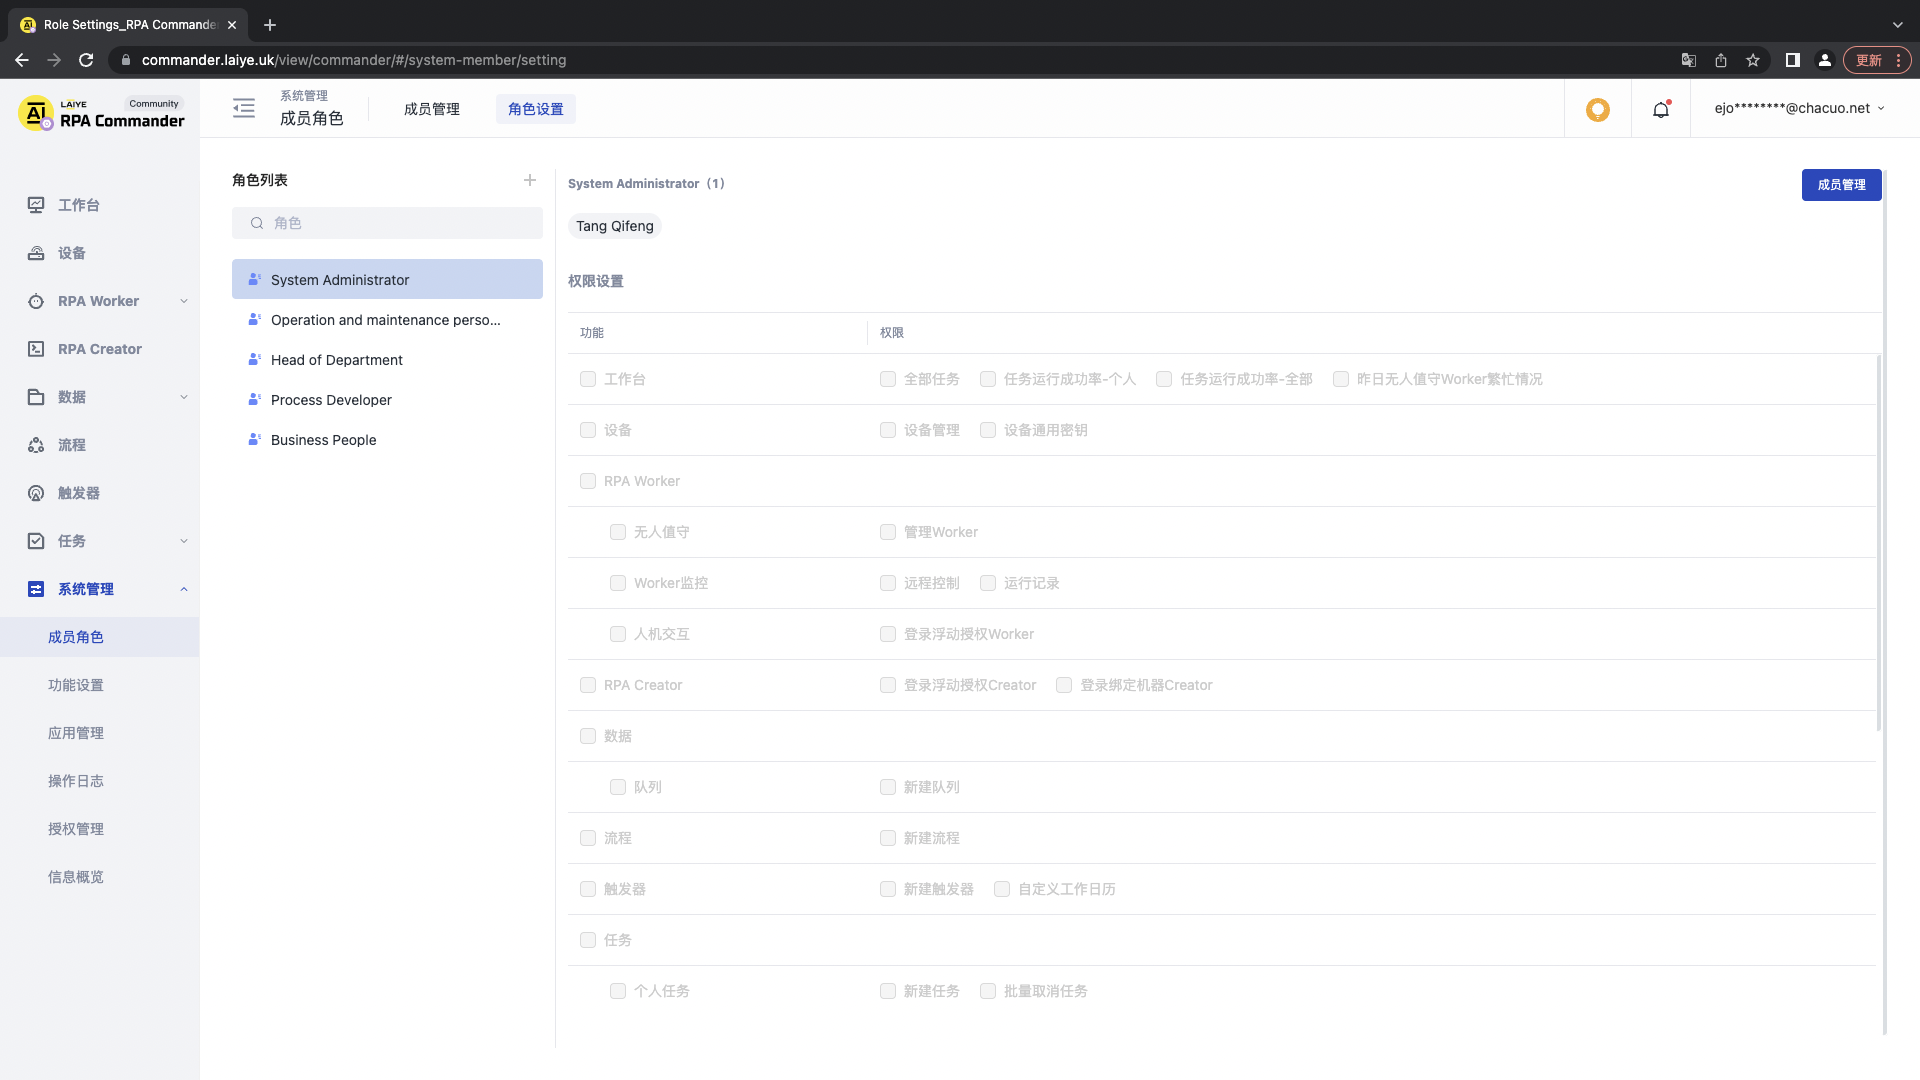Select the System Administrator role
The image size is (1920, 1080).
[387, 279]
